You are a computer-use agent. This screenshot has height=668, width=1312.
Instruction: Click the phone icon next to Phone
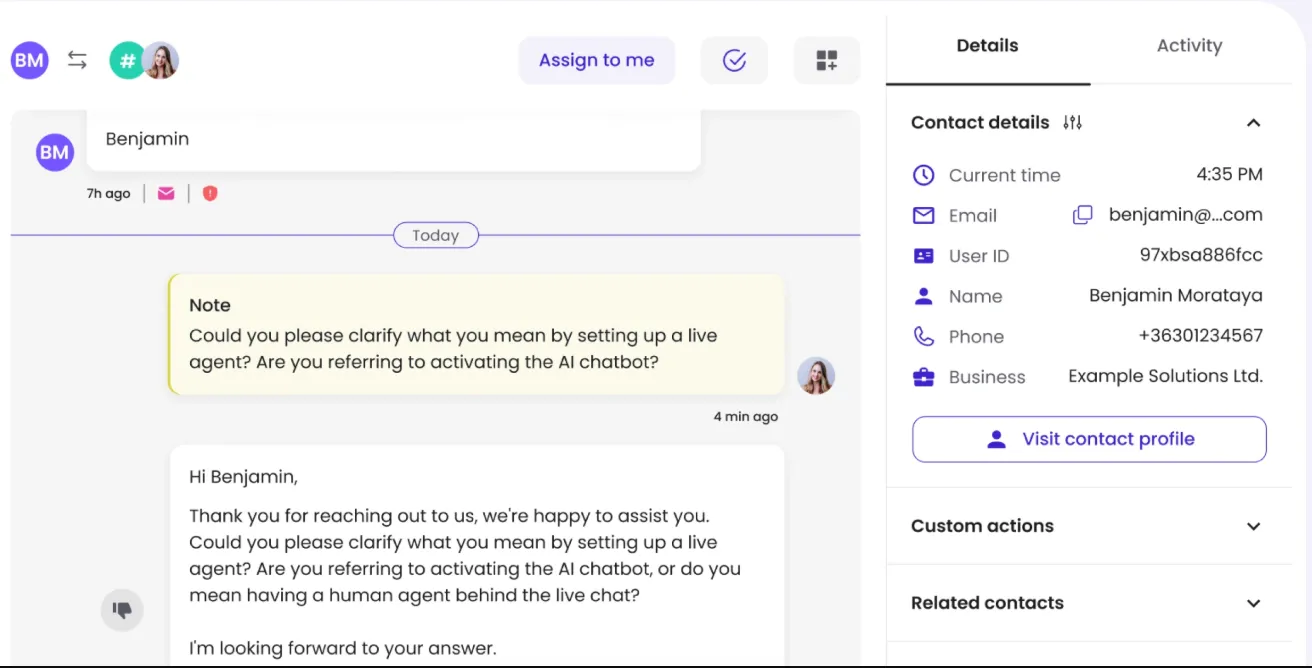click(924, 336)
